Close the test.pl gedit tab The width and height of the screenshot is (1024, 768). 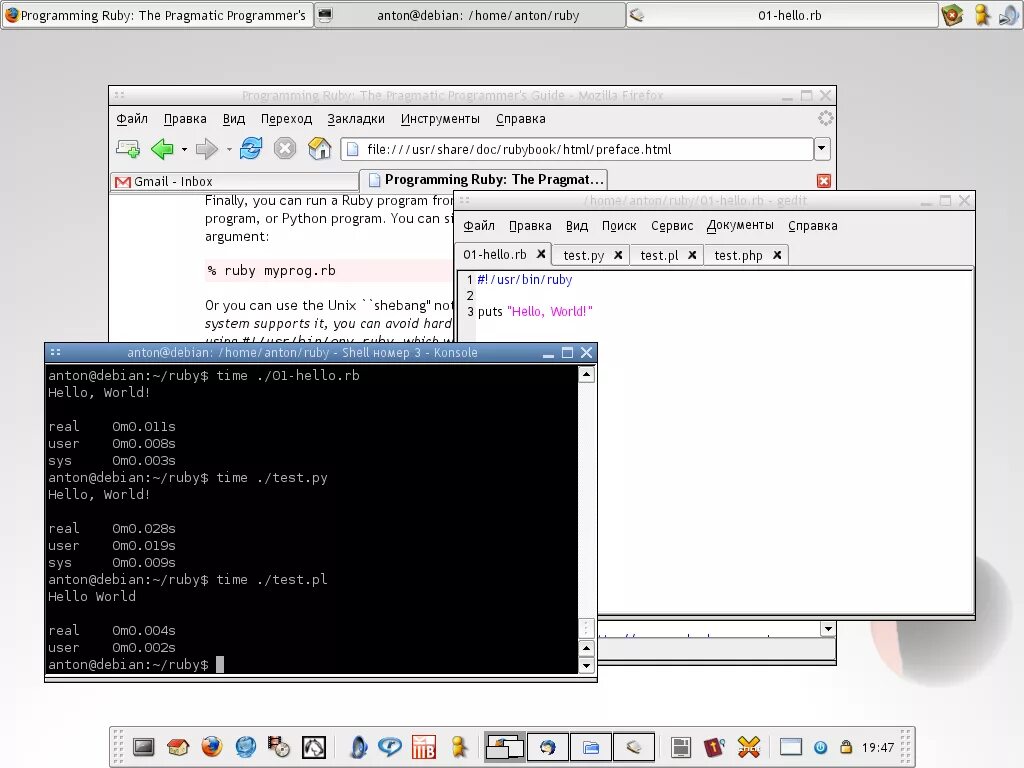[x=692, y=255]
